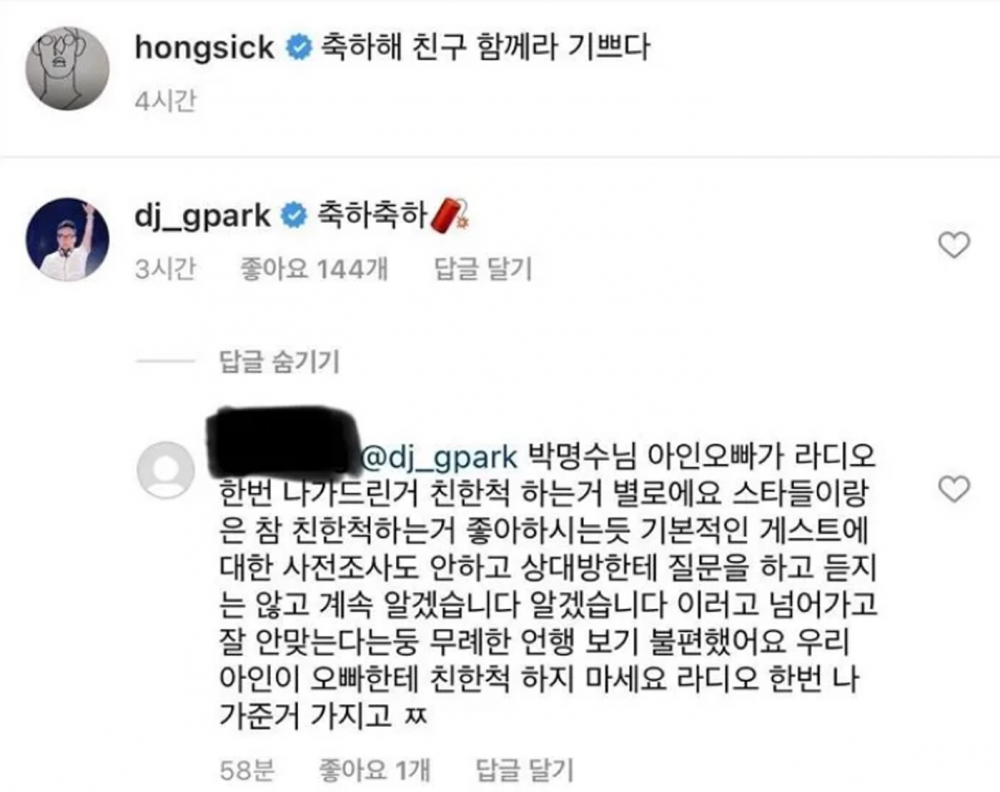
Task: Like the reply comment mentioning @dj_gpark
Action: [x=954, y=489]
